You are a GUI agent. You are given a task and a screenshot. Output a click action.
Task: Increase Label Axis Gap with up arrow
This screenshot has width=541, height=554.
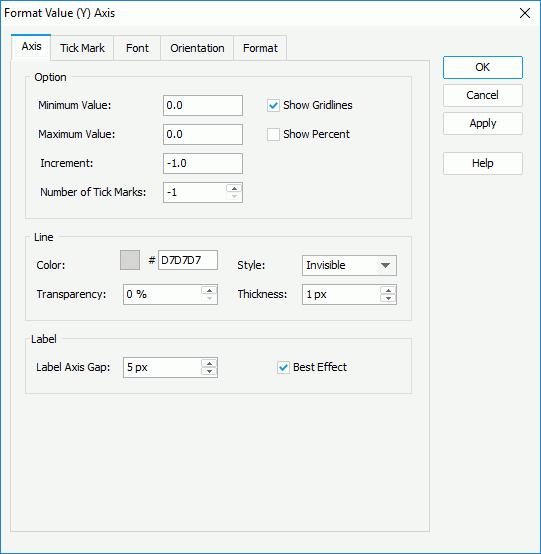(209, 364)
